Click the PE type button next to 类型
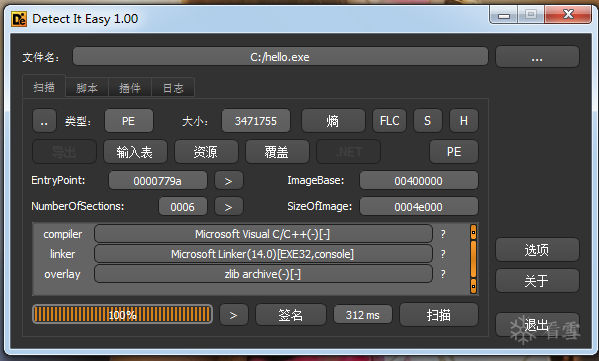 [x=128, y=121]
